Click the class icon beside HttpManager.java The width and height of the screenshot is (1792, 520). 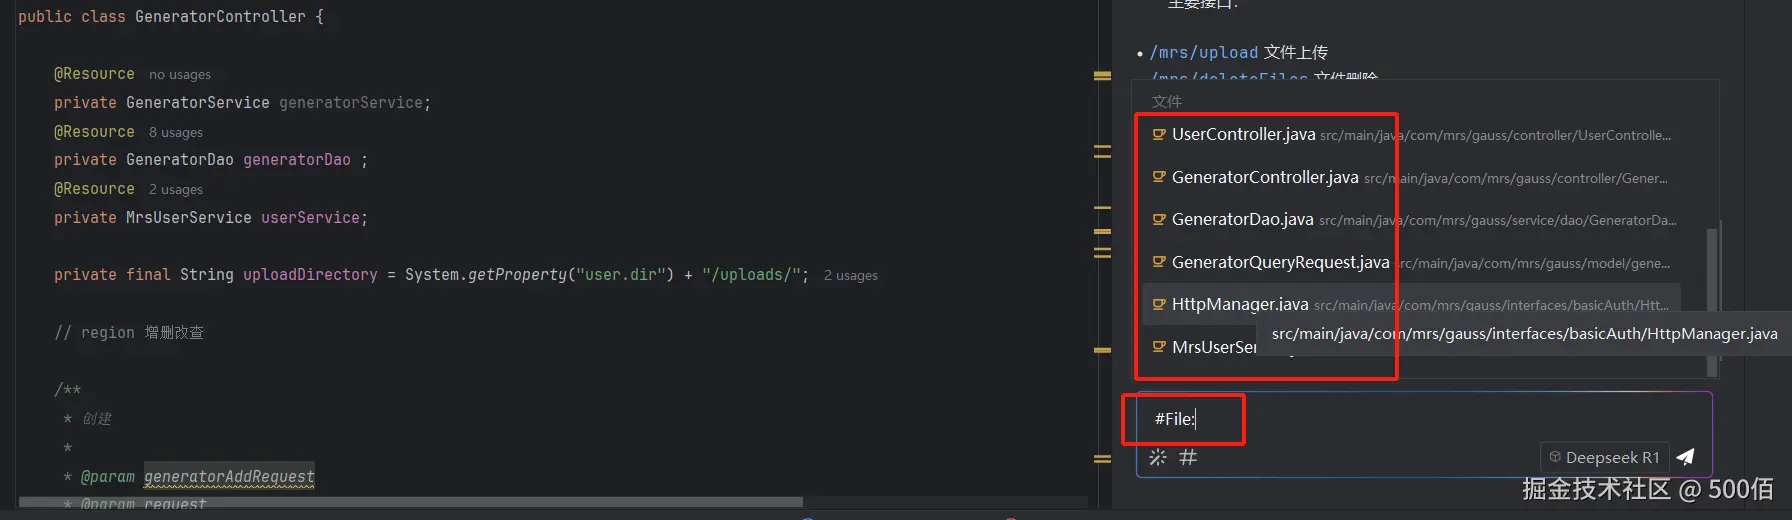point(1159,304)
